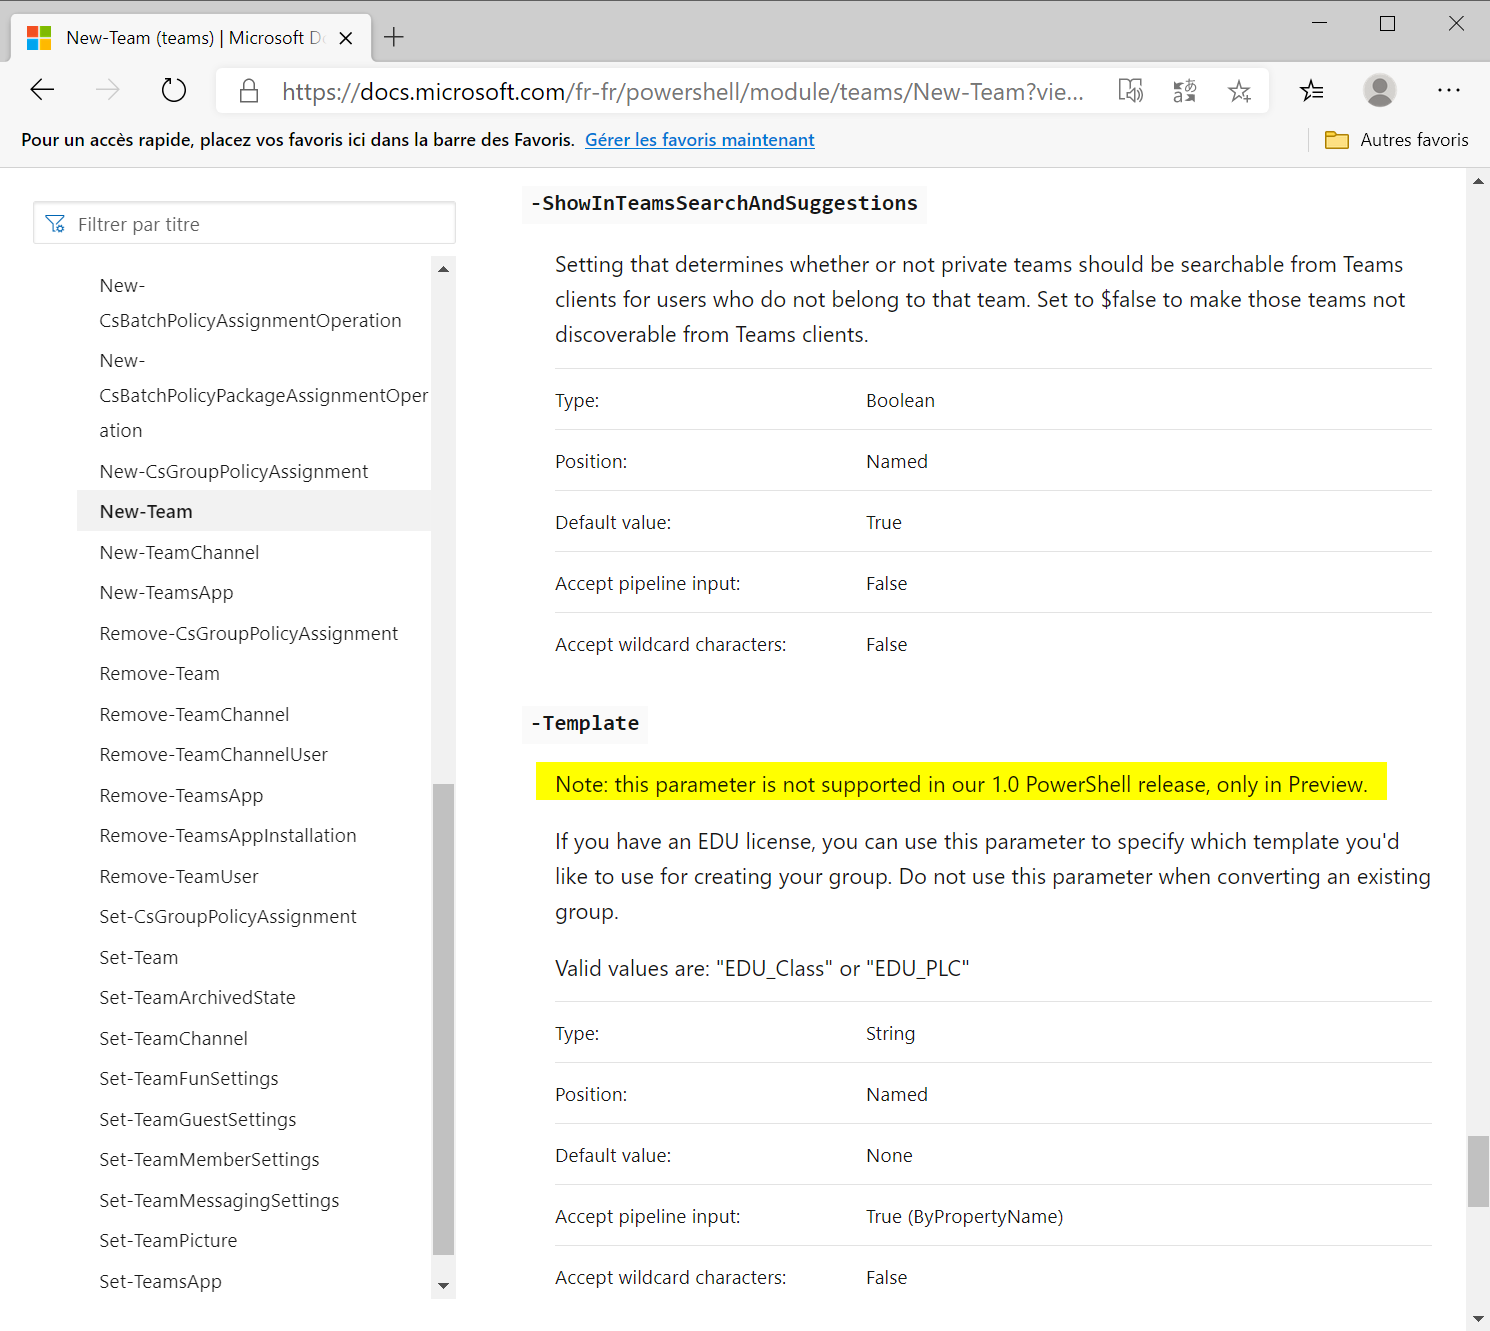
Task: Open New-TeamsApp in sidebar
Action: (x=166, y=593)
